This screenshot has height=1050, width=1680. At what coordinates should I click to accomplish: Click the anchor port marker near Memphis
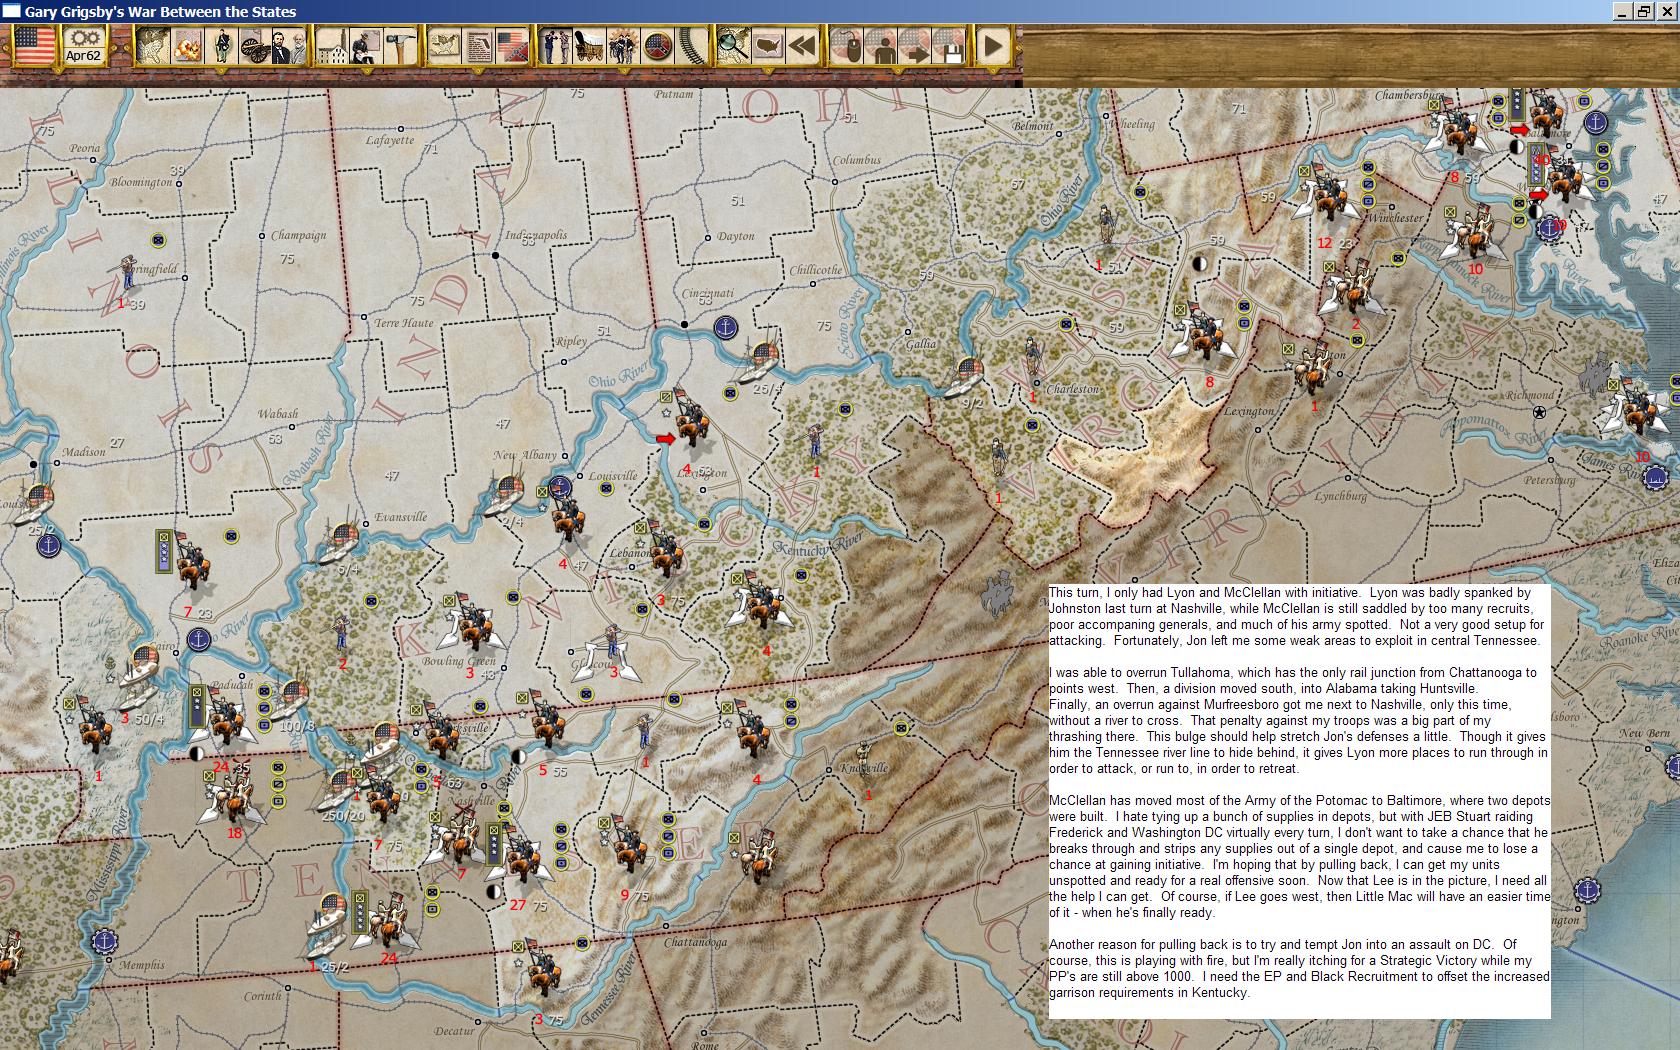(103, 941)
